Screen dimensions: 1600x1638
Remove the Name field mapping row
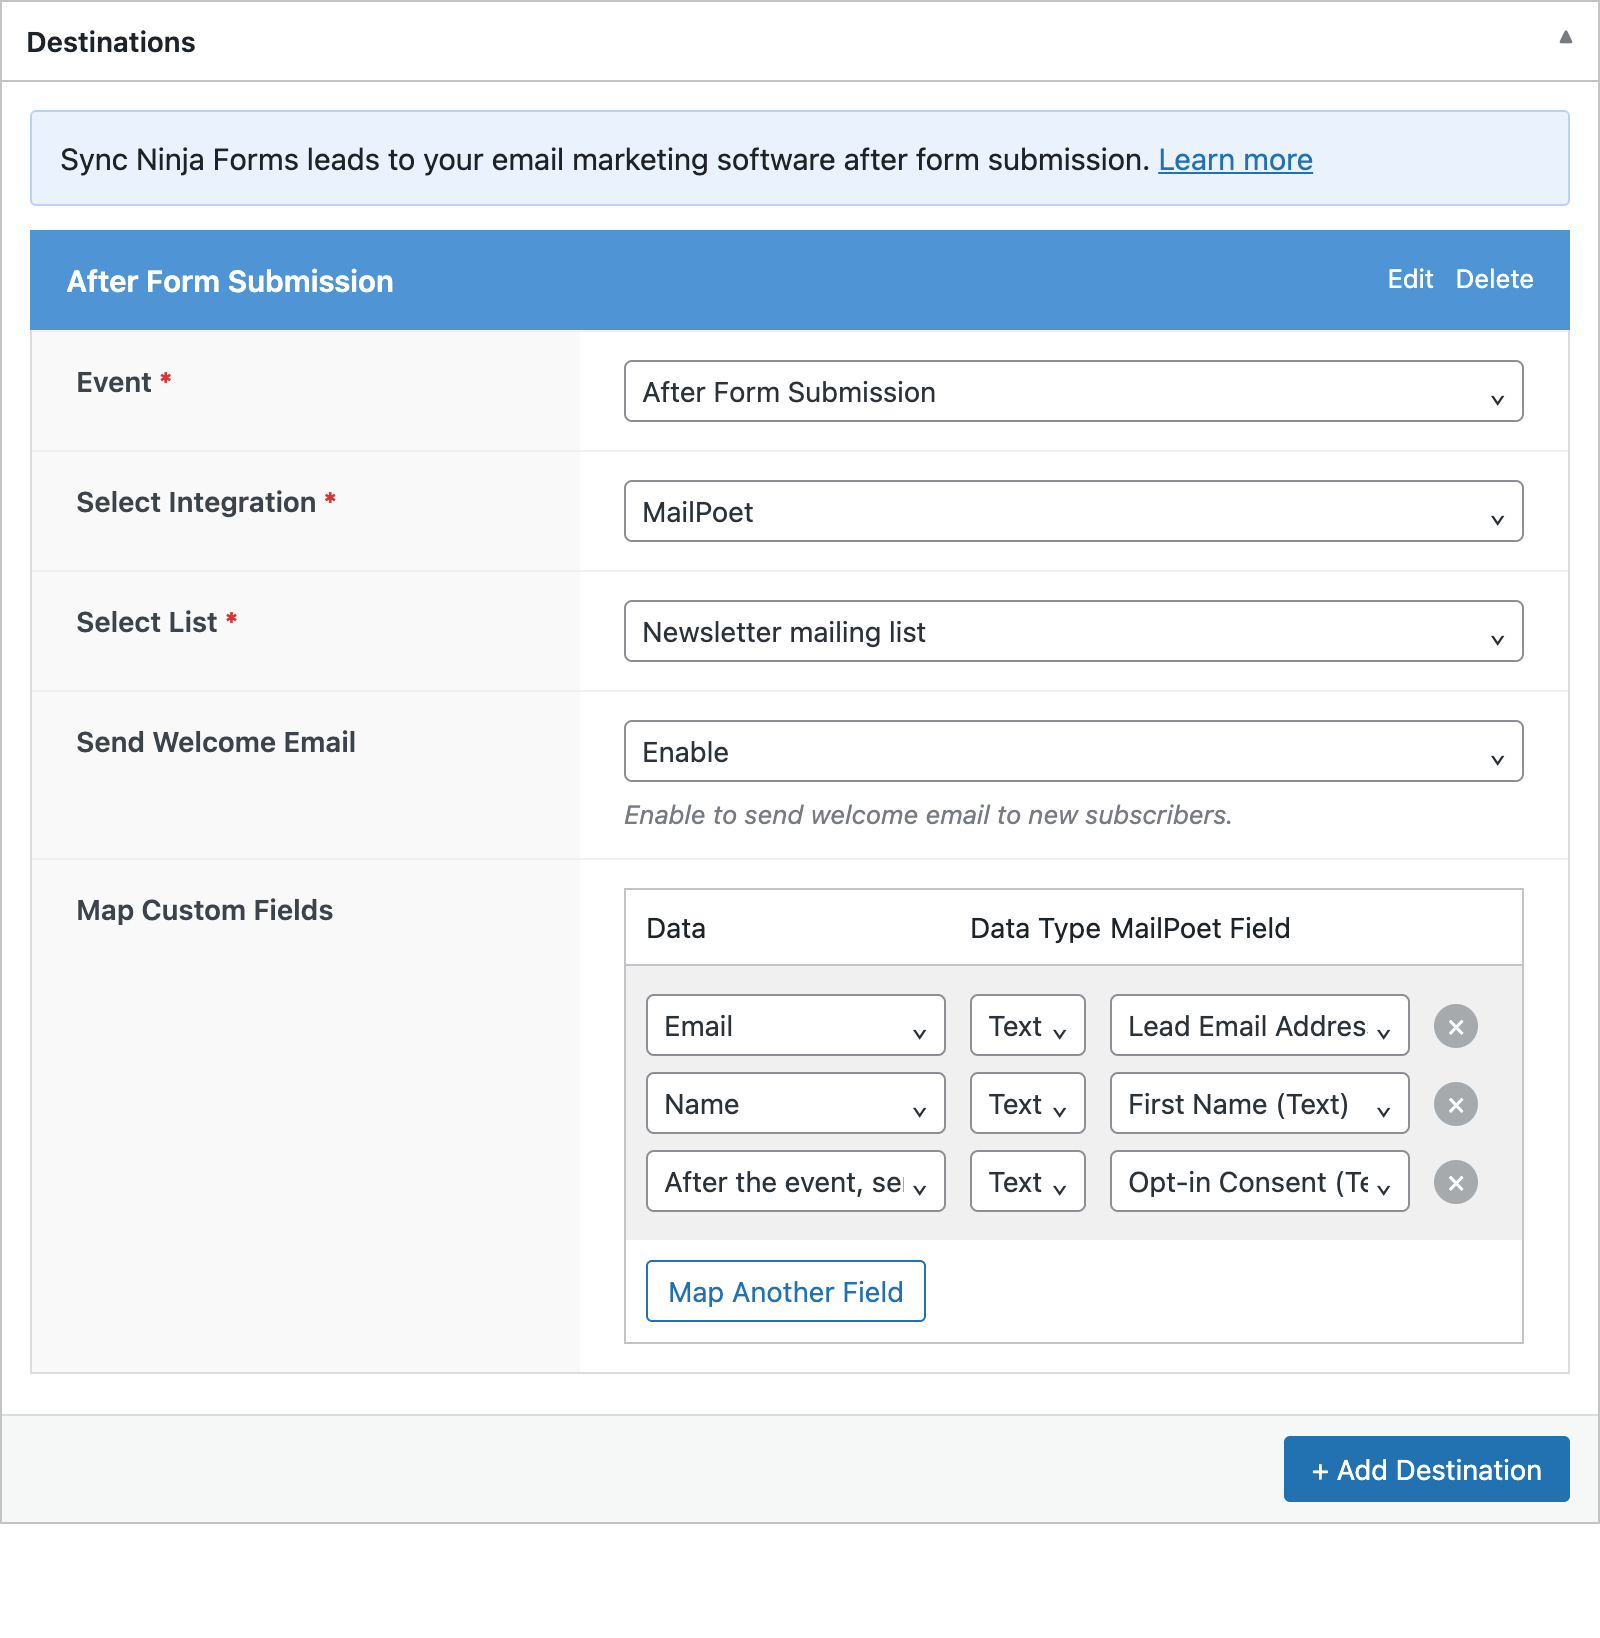tap(1455, 1104)
